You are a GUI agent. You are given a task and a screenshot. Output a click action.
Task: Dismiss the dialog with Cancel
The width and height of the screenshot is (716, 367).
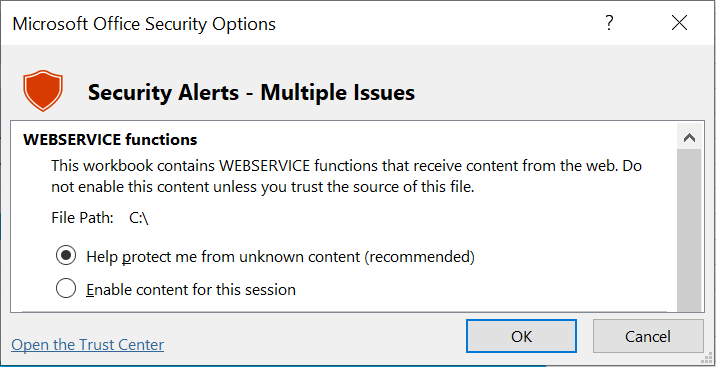click(x=648, y=336)
